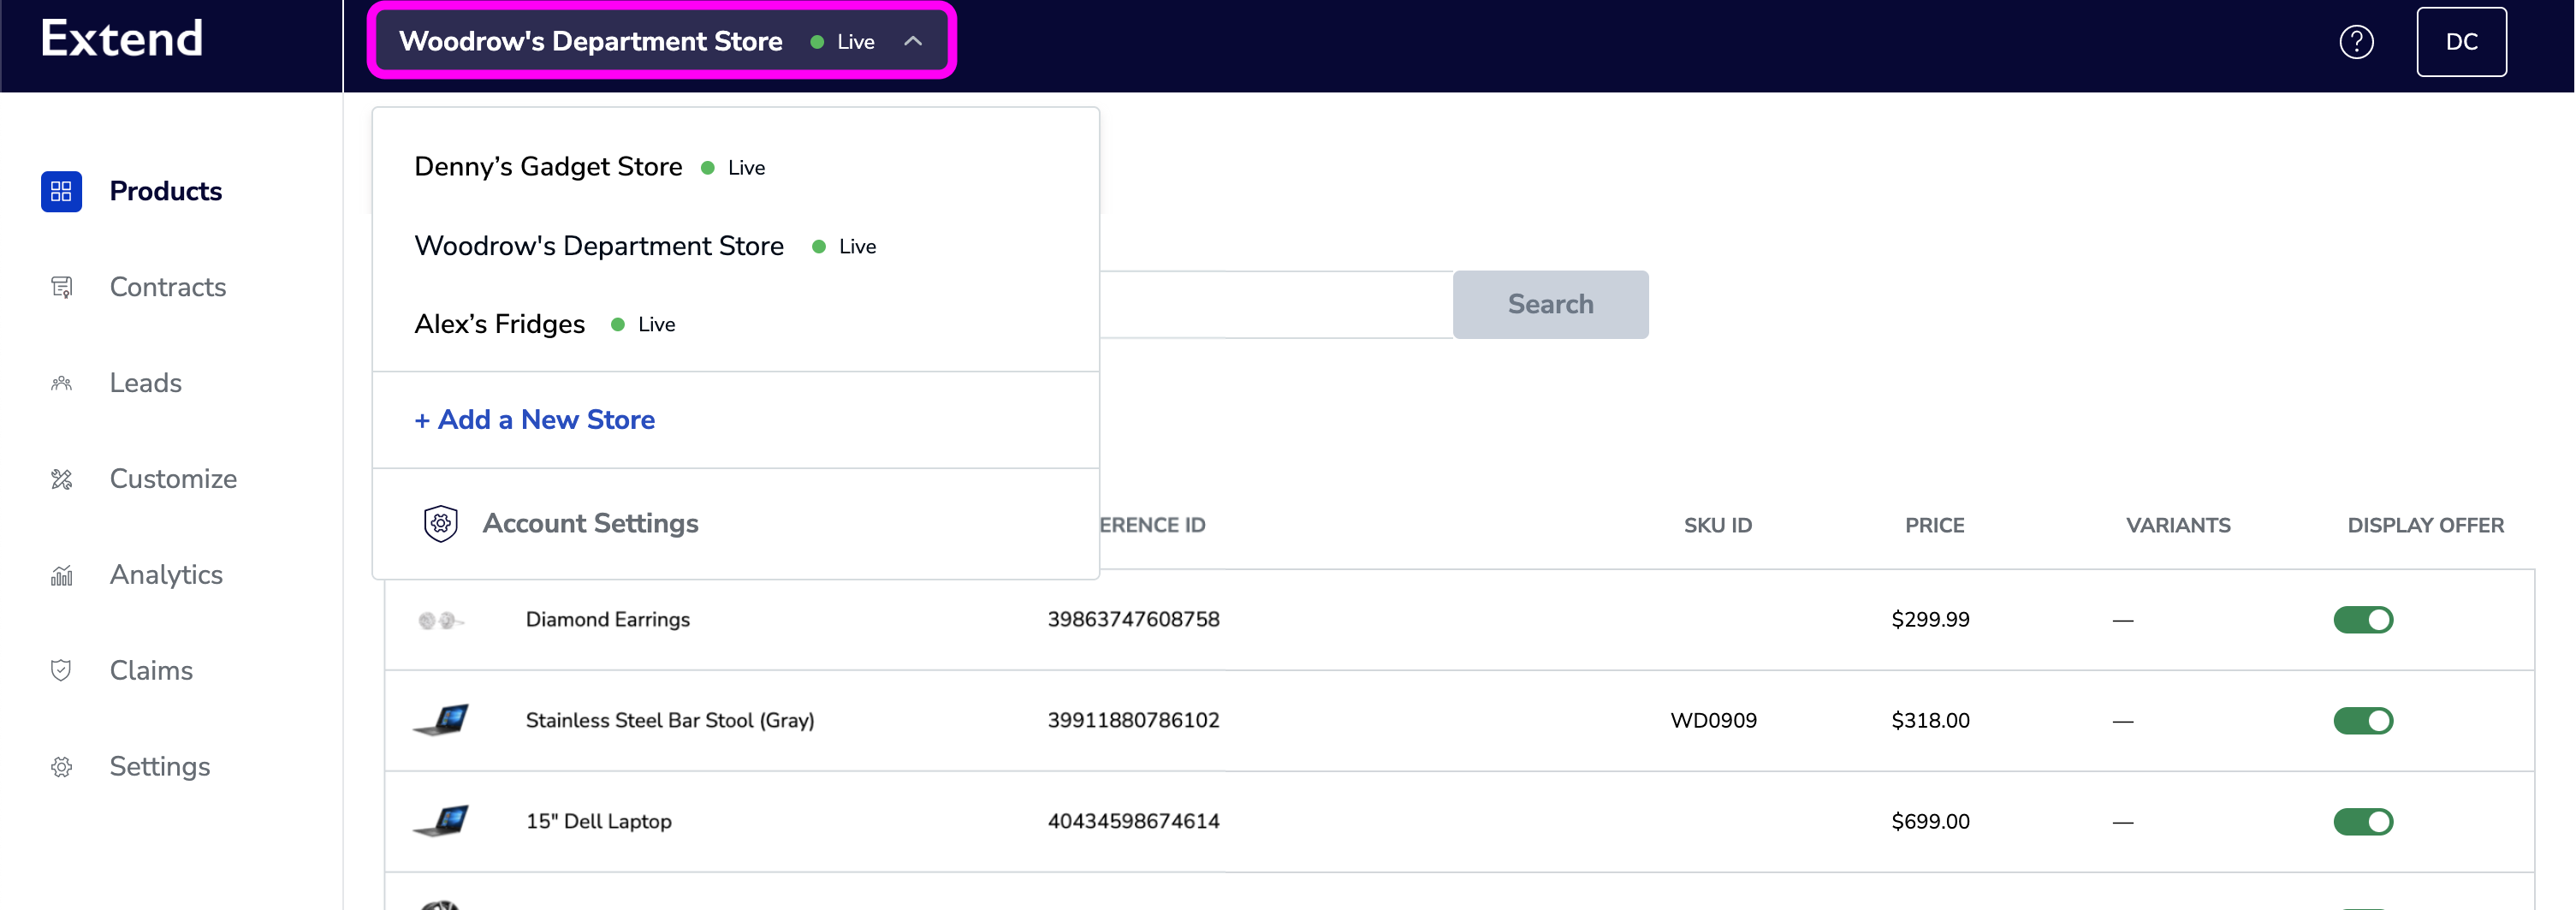Click the Products grid icon in sidebar
Screen dimensions: 2576x910
(x=61, y=191)
